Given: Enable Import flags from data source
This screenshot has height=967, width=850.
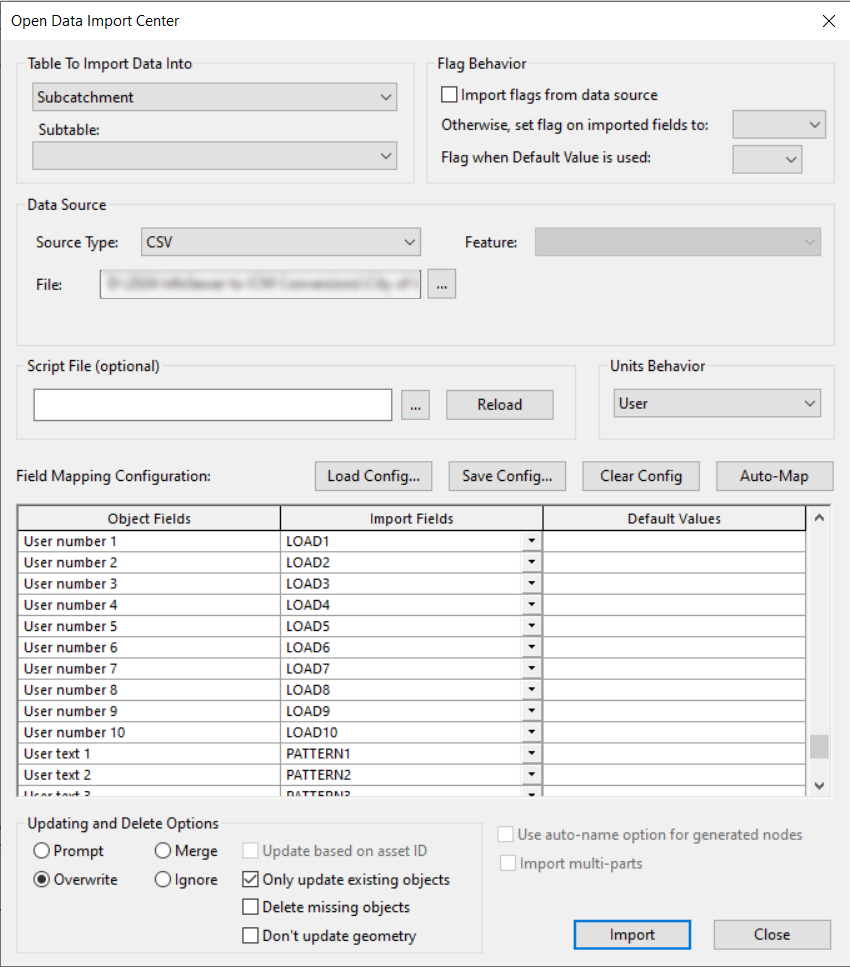Looking at the screenshot, I should [x=449, y=95].
